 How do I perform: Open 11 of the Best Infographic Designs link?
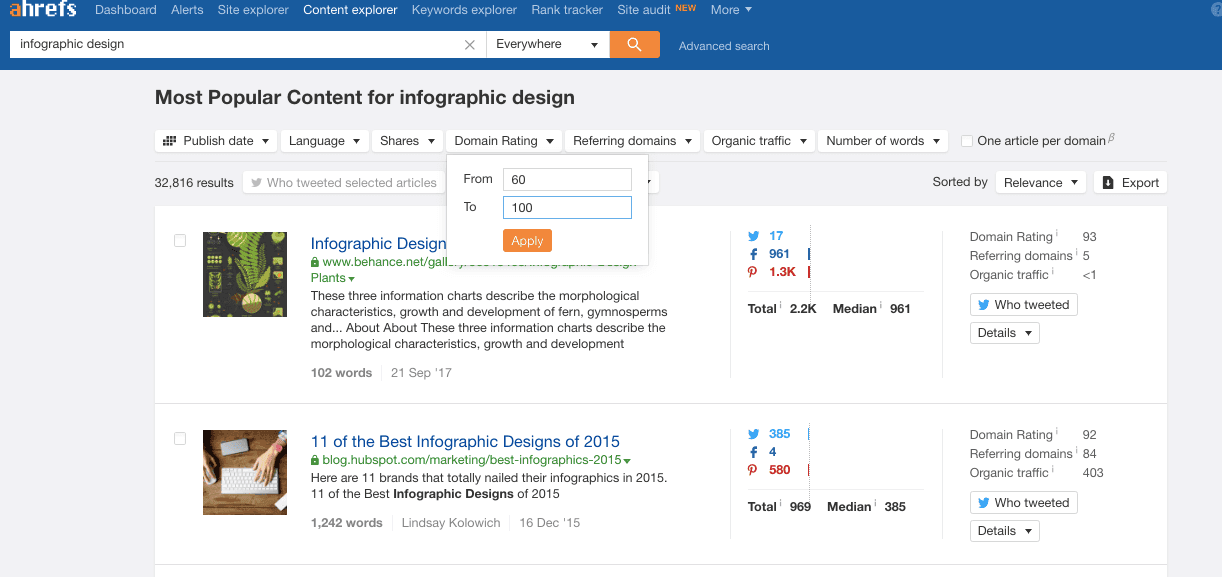tap(465, 442)
